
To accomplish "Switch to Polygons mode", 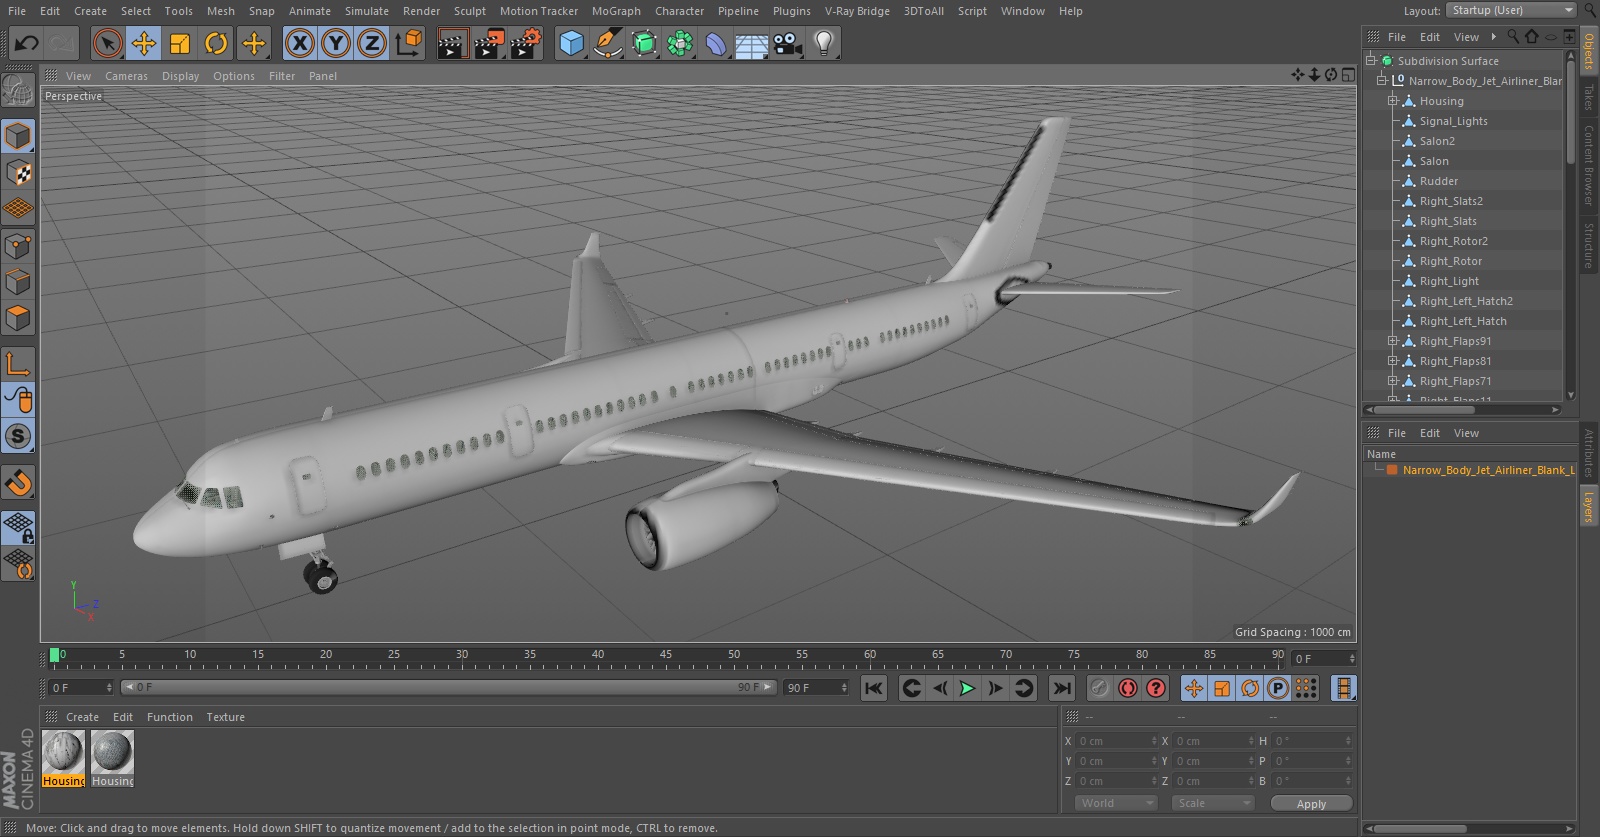I will click(18, 319).
